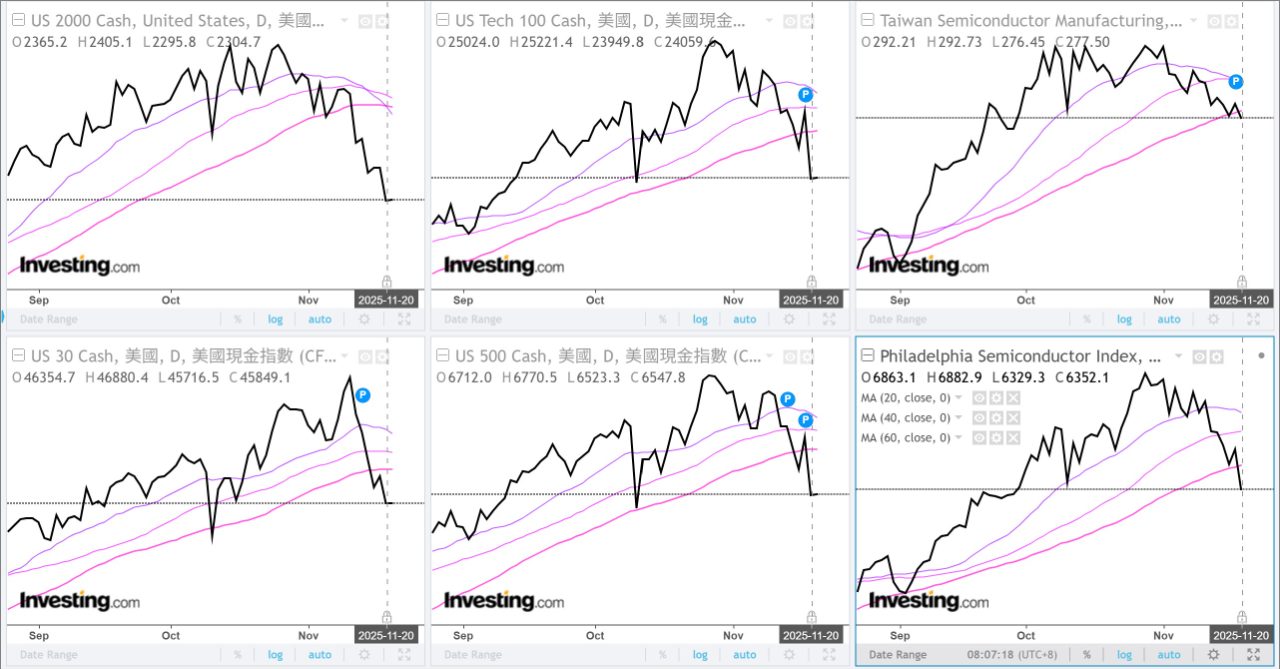This screenshot has width=1280, height=669.
Task: Remove the MA 60 indicator with X
Action: [1013, 438]
